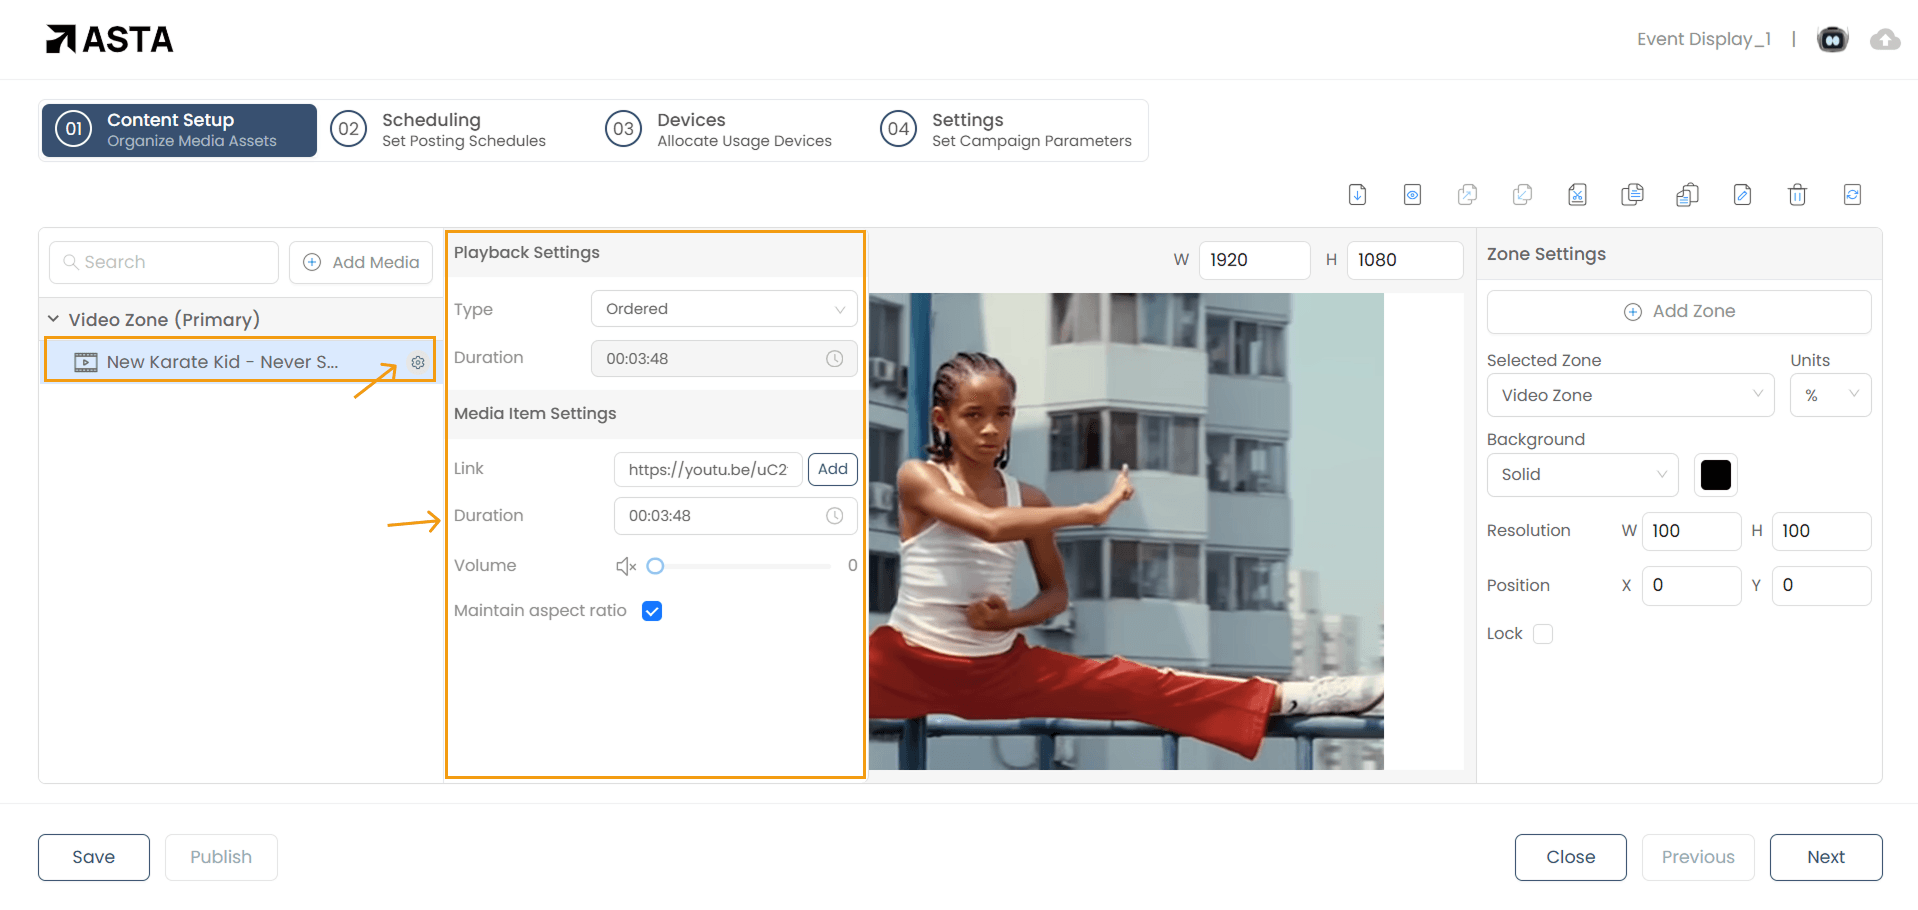Enable the zone Lock checkbox

tap(1543, 634)
